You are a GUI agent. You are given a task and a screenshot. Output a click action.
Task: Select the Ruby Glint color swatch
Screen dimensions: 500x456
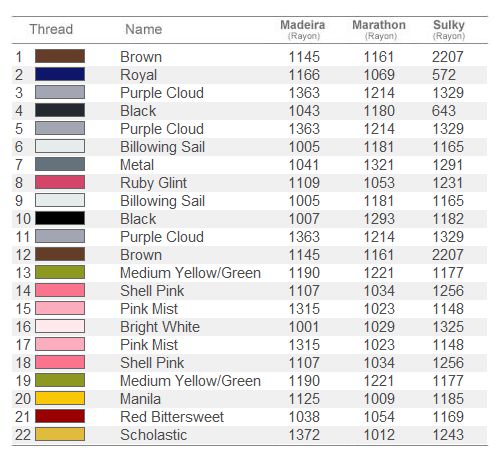tap(60, 182)
